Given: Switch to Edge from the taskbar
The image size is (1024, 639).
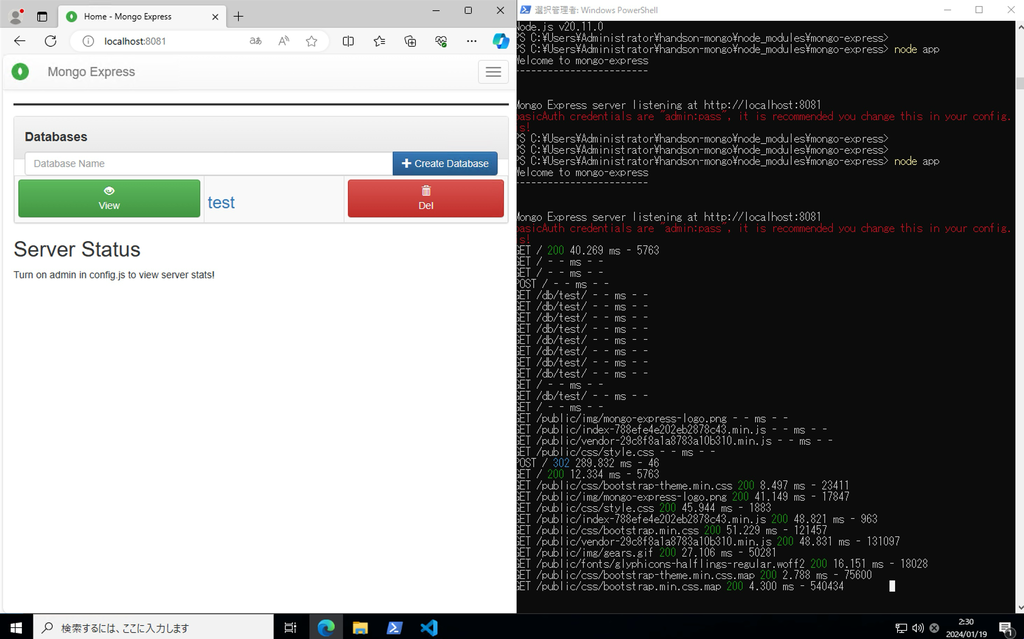Looking at the screenshot, I should [x=326, y=627].
